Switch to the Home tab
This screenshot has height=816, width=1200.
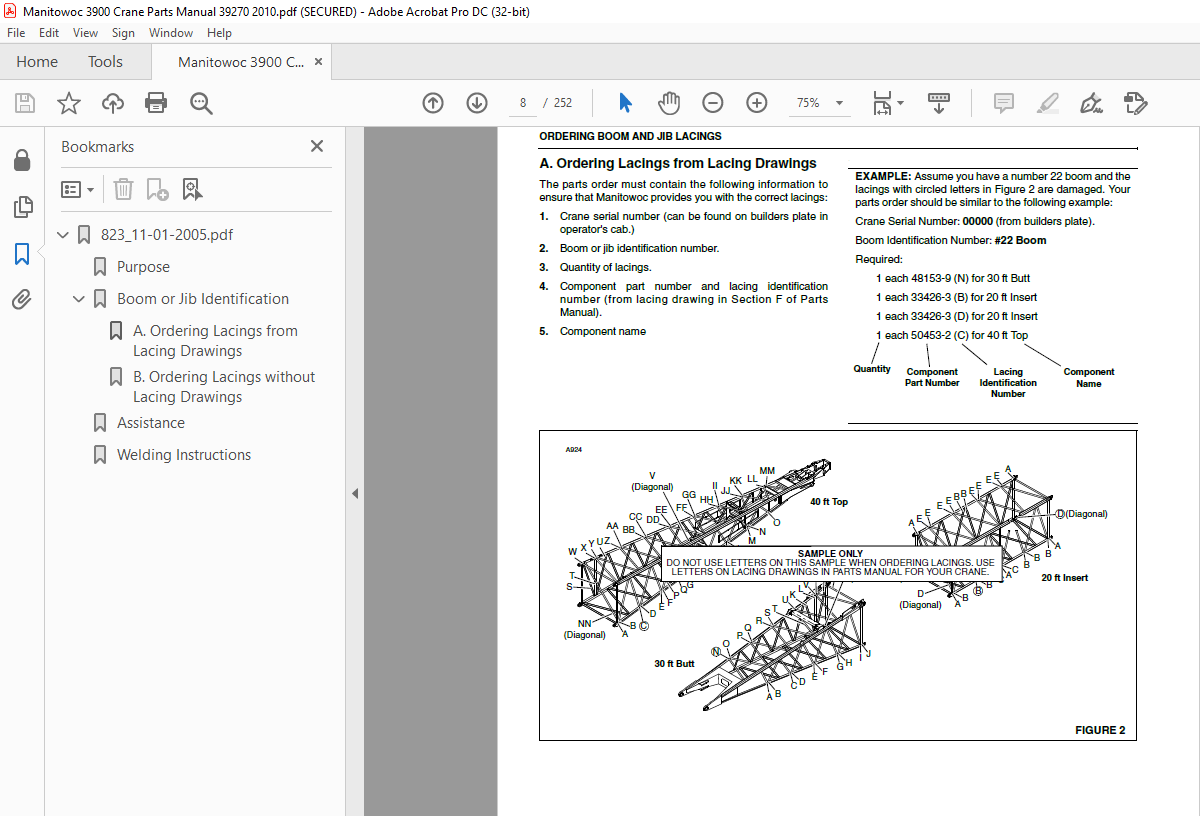[x=37, y=62]
